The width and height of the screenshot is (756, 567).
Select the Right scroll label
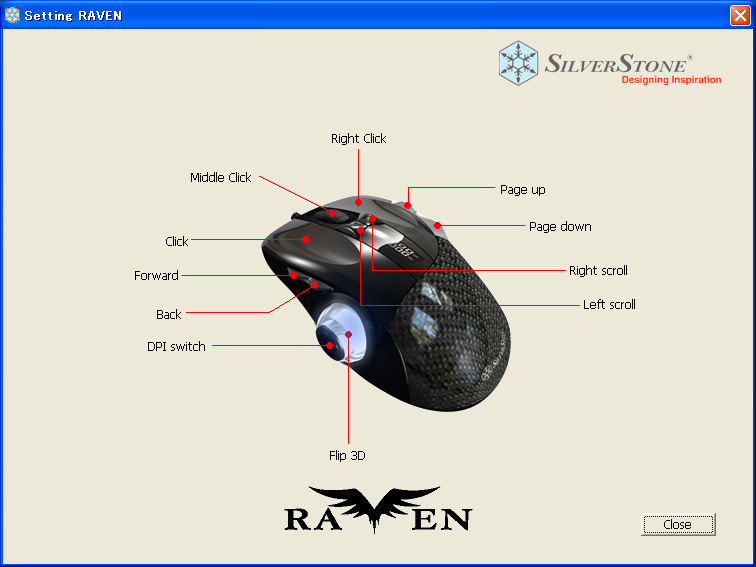598,270
